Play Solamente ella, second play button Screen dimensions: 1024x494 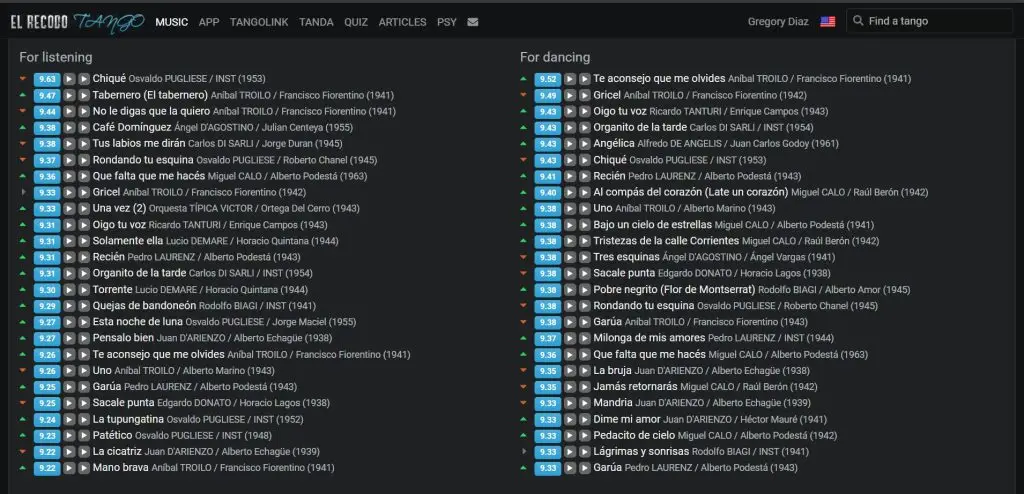84,241
